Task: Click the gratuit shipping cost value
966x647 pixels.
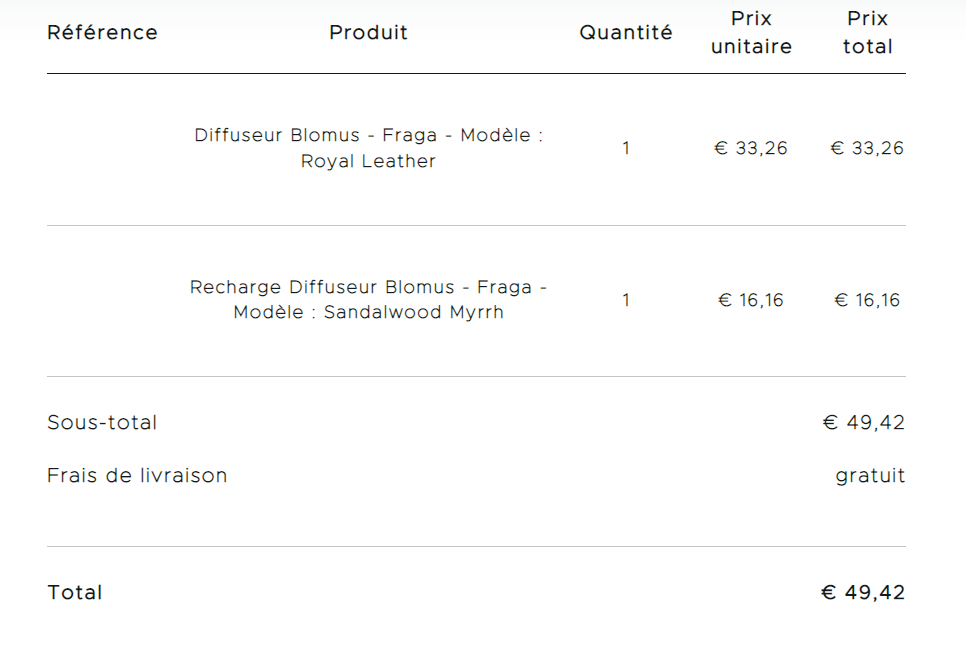Action: pyautogui.click(x=870, y=476)
